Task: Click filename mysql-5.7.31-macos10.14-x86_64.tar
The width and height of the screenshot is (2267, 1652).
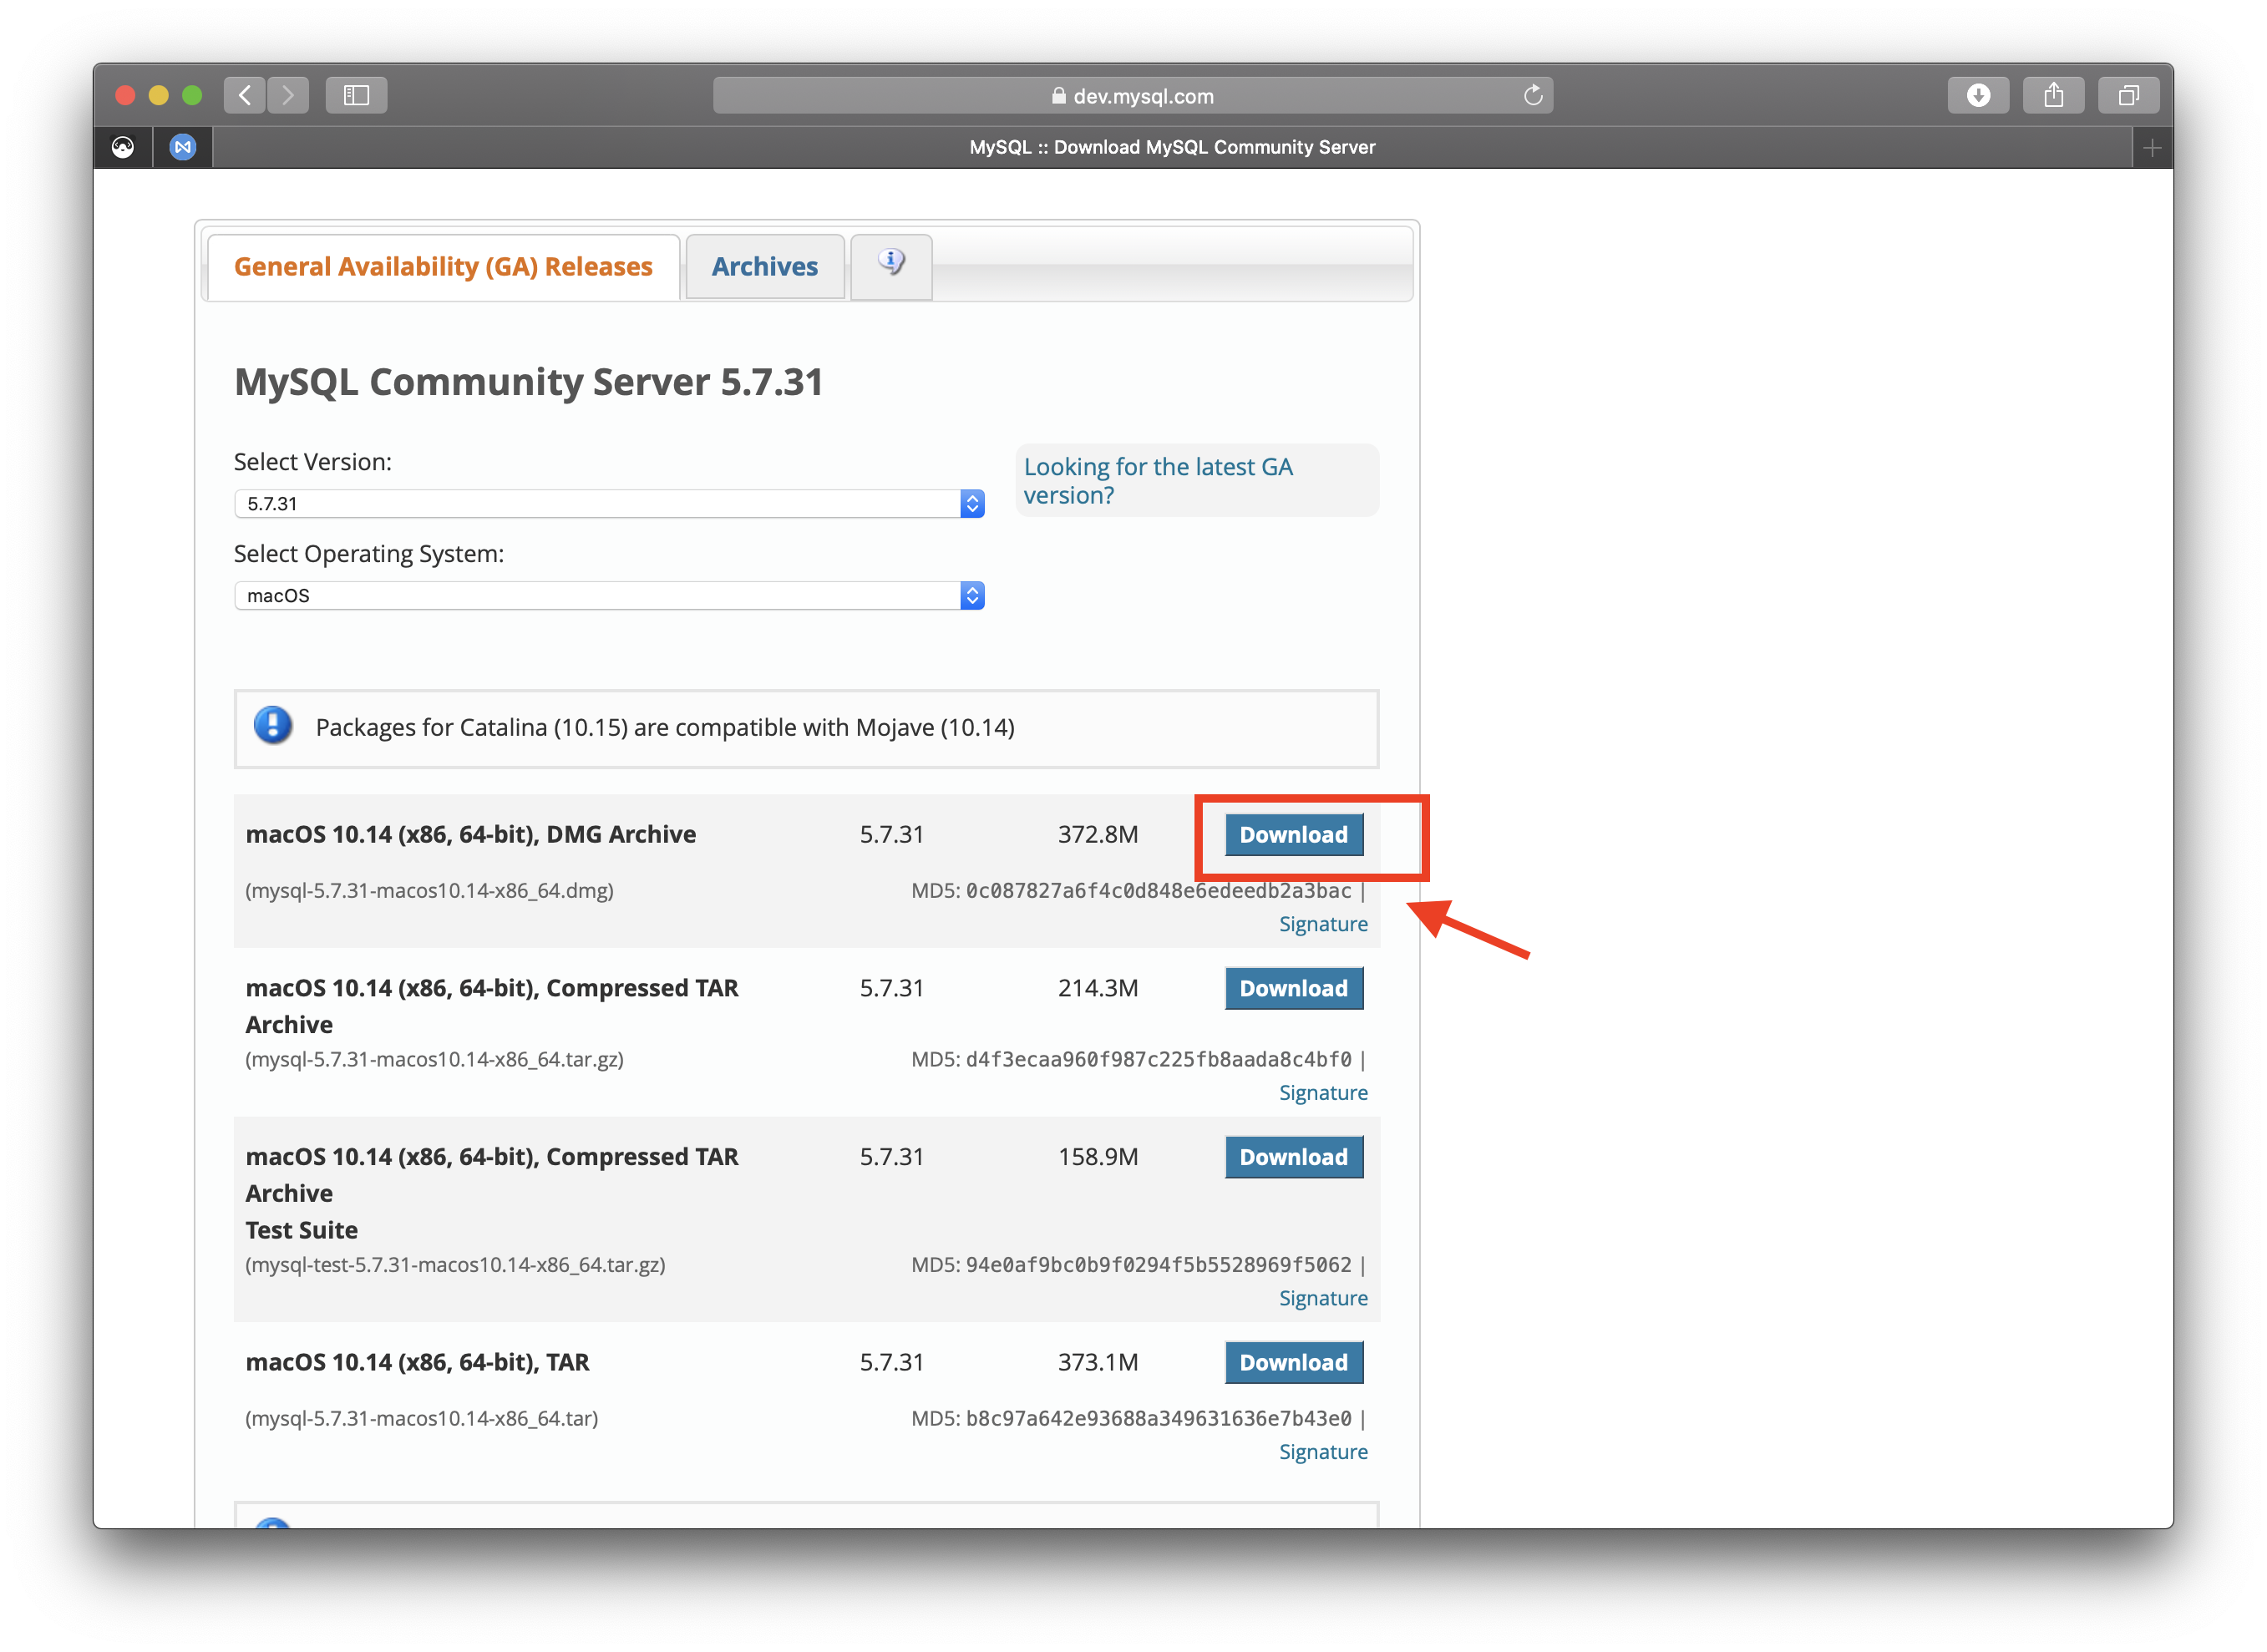Action: (422, 1418)
